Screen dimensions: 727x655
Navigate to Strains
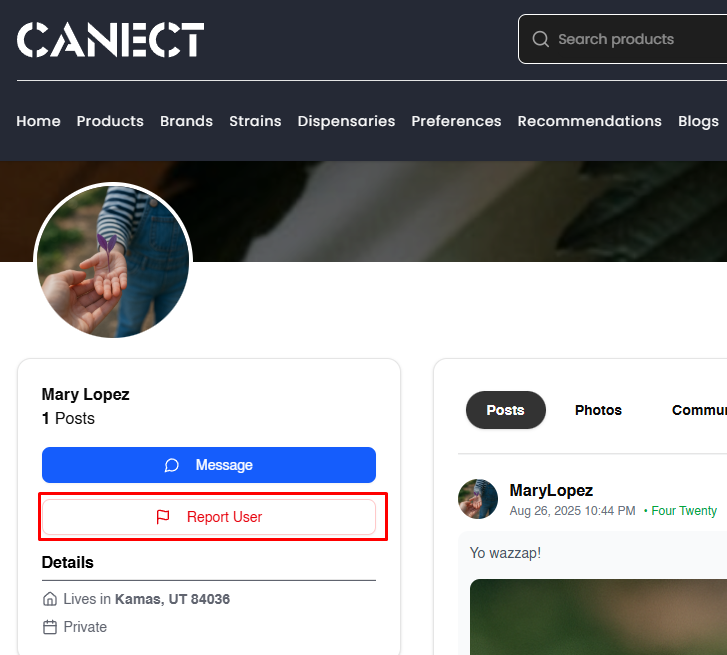[255, 121]
